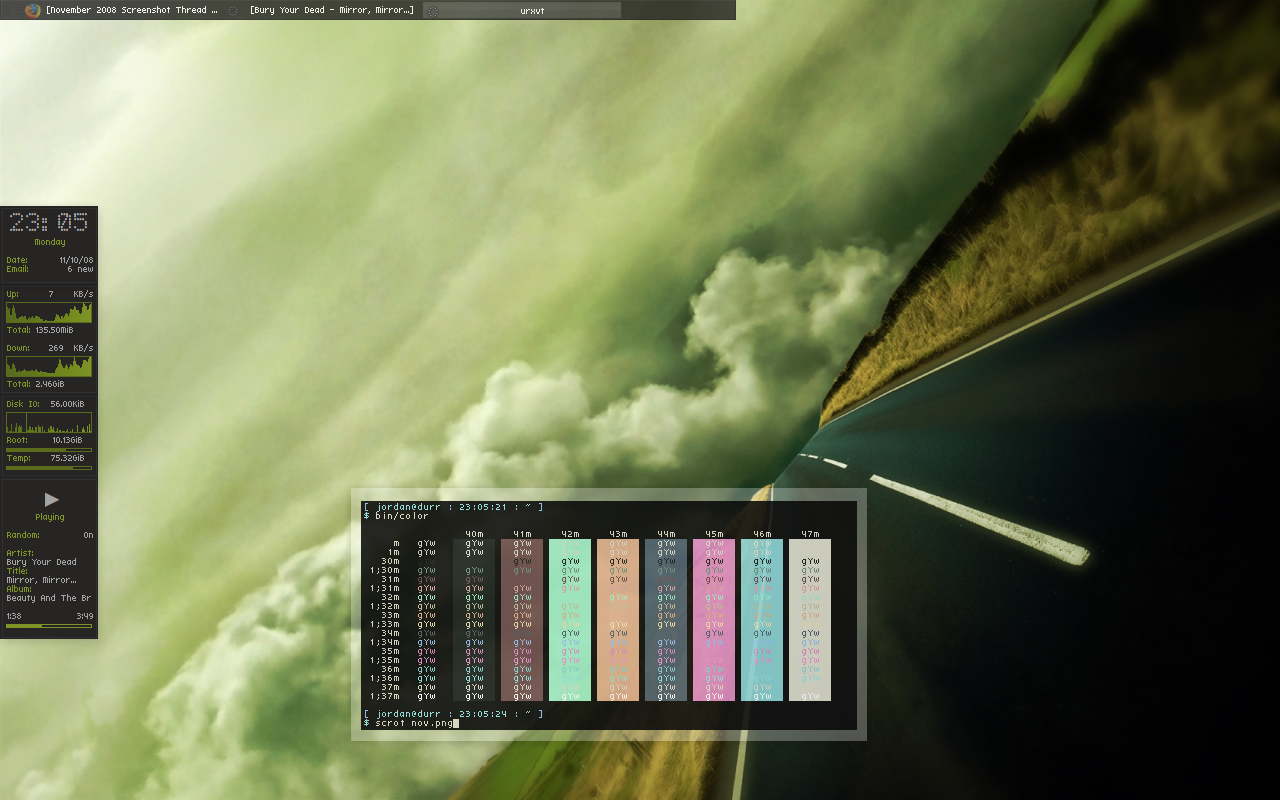Image resolution: width=1280 pixels, height=800 pixels.
Task: Click the Disk IO activity graph
Action: (49, 422)
